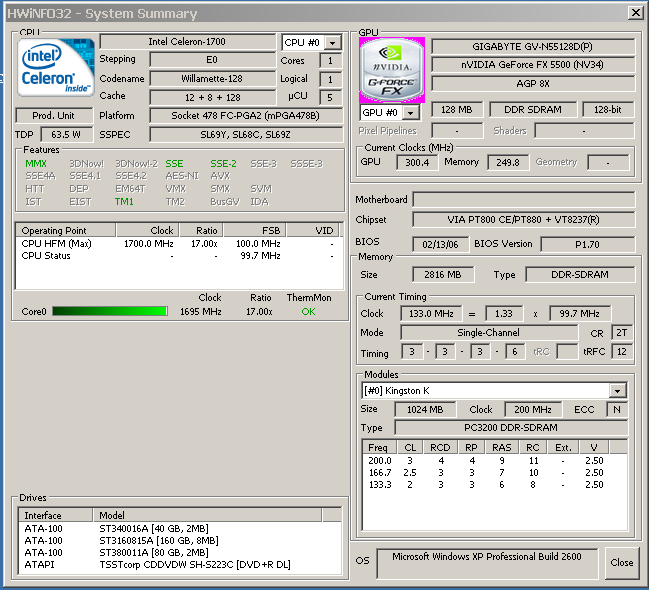Click the 63.5 W TDP field
The height and width of the screenshot is (590, 649).
tap(66, 135)
